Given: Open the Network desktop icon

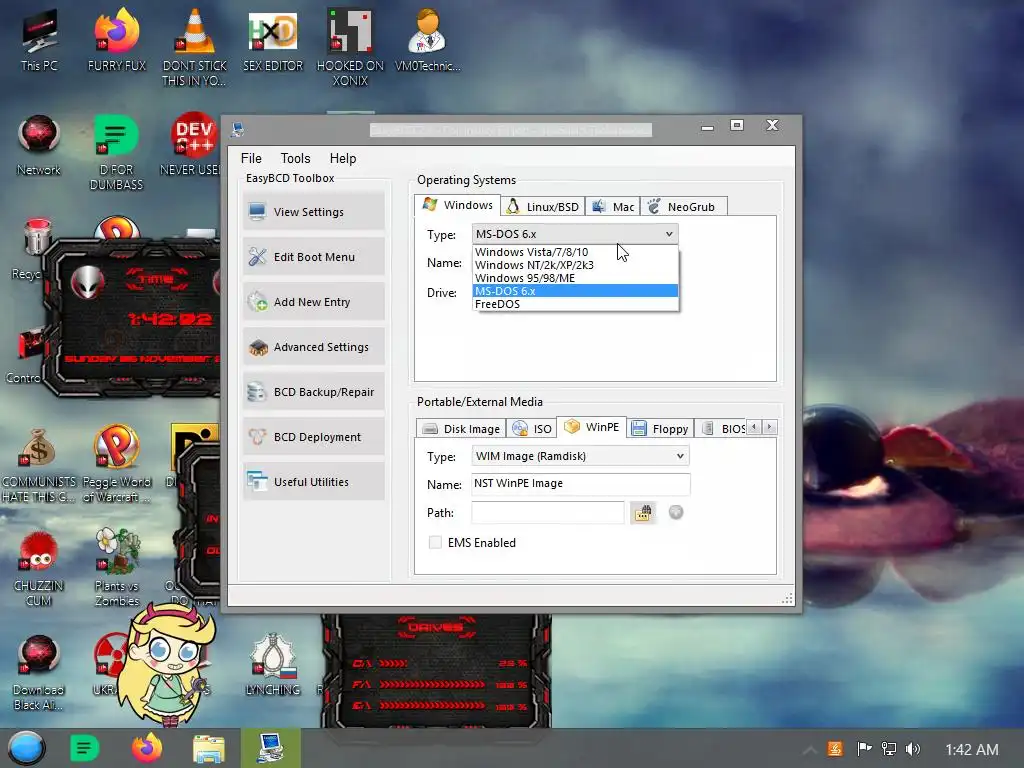Looking at the screenshot, I should [x=39, y=145].
